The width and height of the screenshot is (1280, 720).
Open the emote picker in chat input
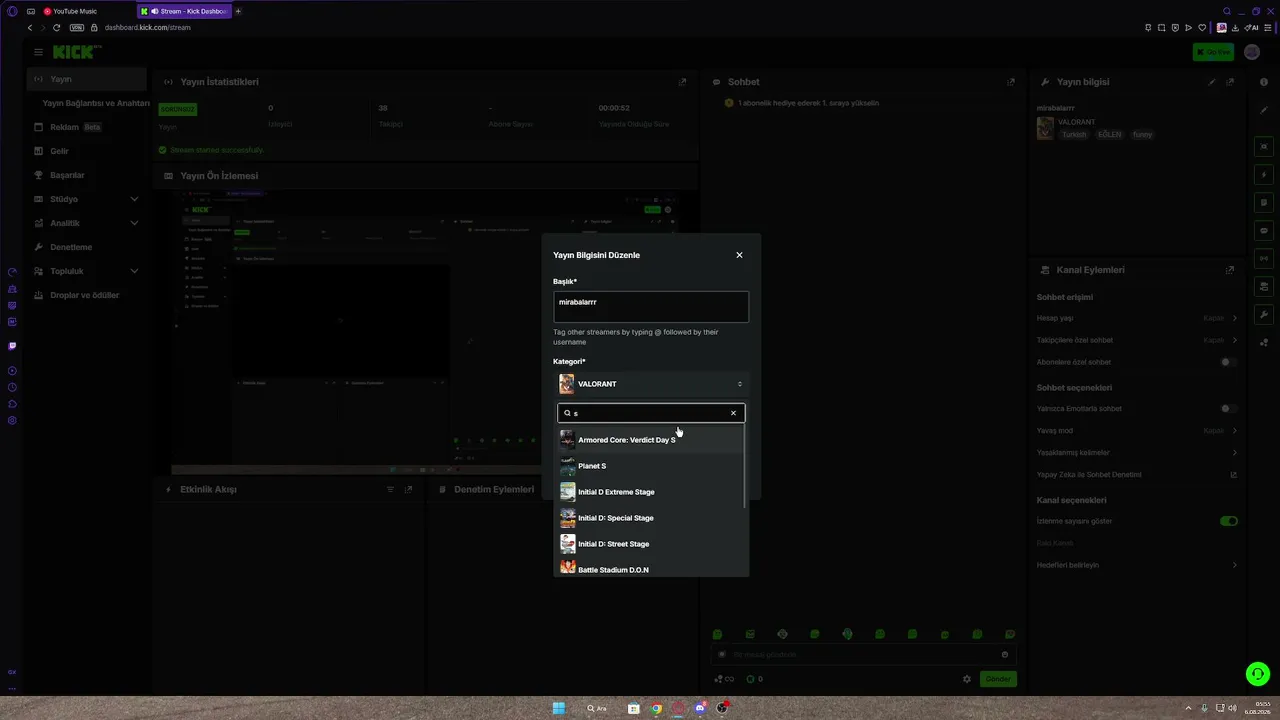click(1005, 655)
